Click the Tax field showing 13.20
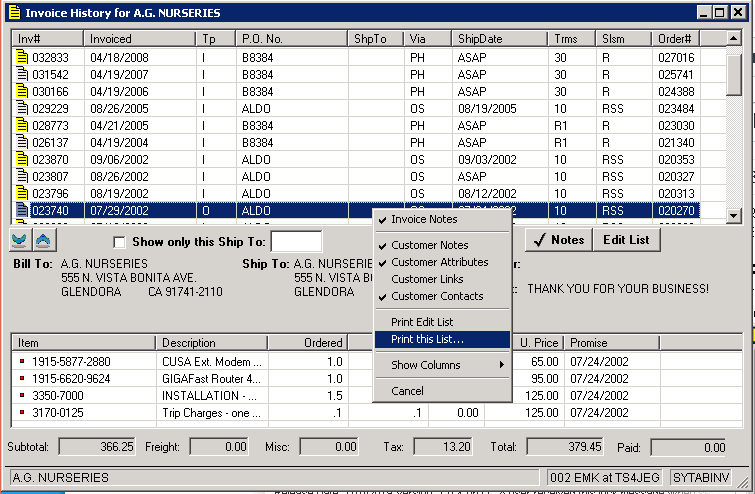755x494 pixels. point(443,447)
